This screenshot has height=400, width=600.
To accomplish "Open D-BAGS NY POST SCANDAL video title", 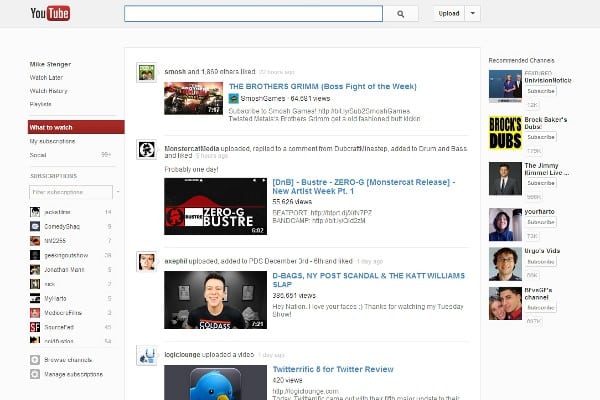I will pyautogui.click(x=368, y=280).
